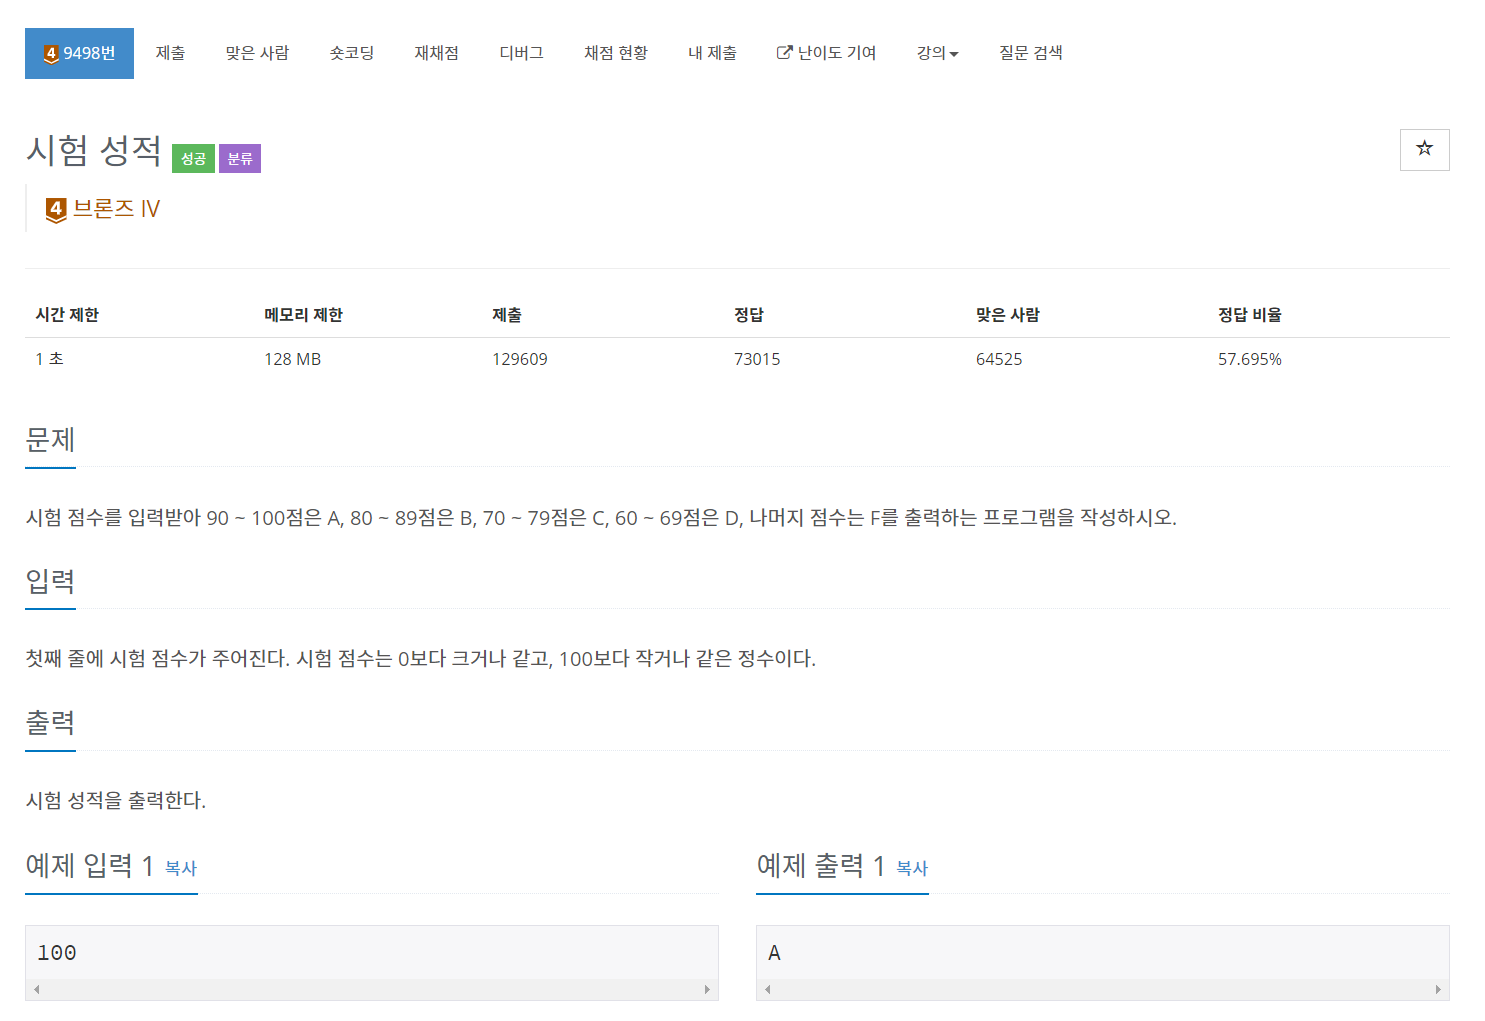Viewport: 1485px width, 1021px height.
Task: Click the example output horizontal scrollbar
Action: point(1103,989)
